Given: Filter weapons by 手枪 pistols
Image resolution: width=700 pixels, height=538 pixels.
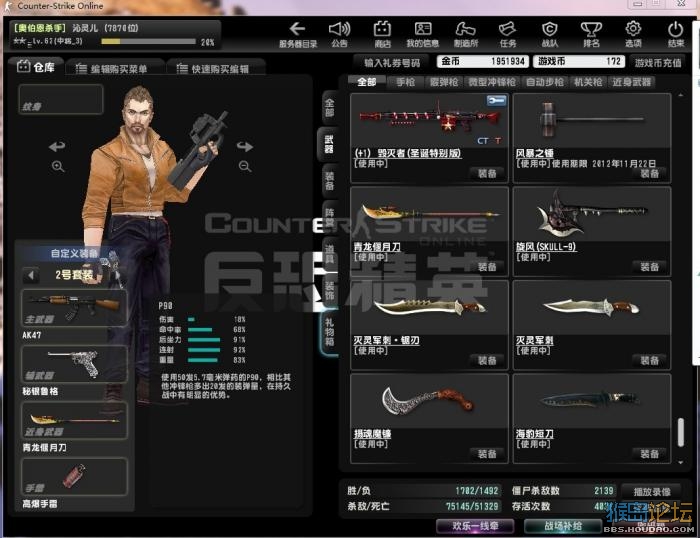Looking at the screenshot, I should [x=405, y=82].
